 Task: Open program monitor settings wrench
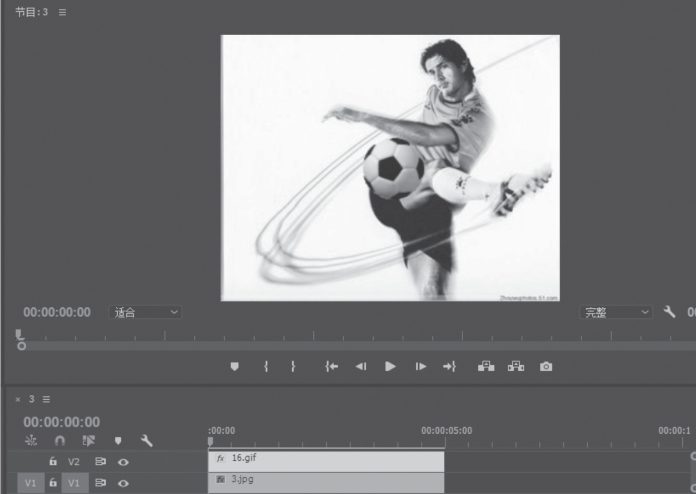click(669, 312)
